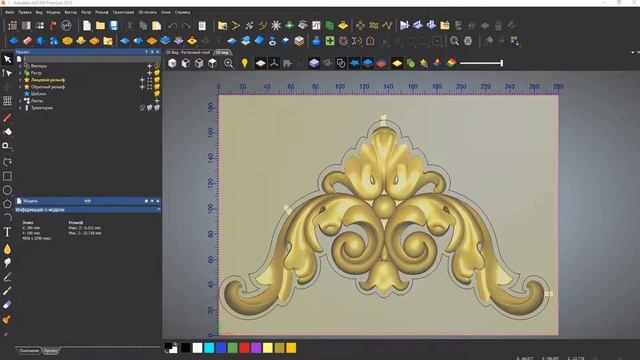Click the Notes document icon
The height and width of the screenshot is (360, 640).
(202, 26)
